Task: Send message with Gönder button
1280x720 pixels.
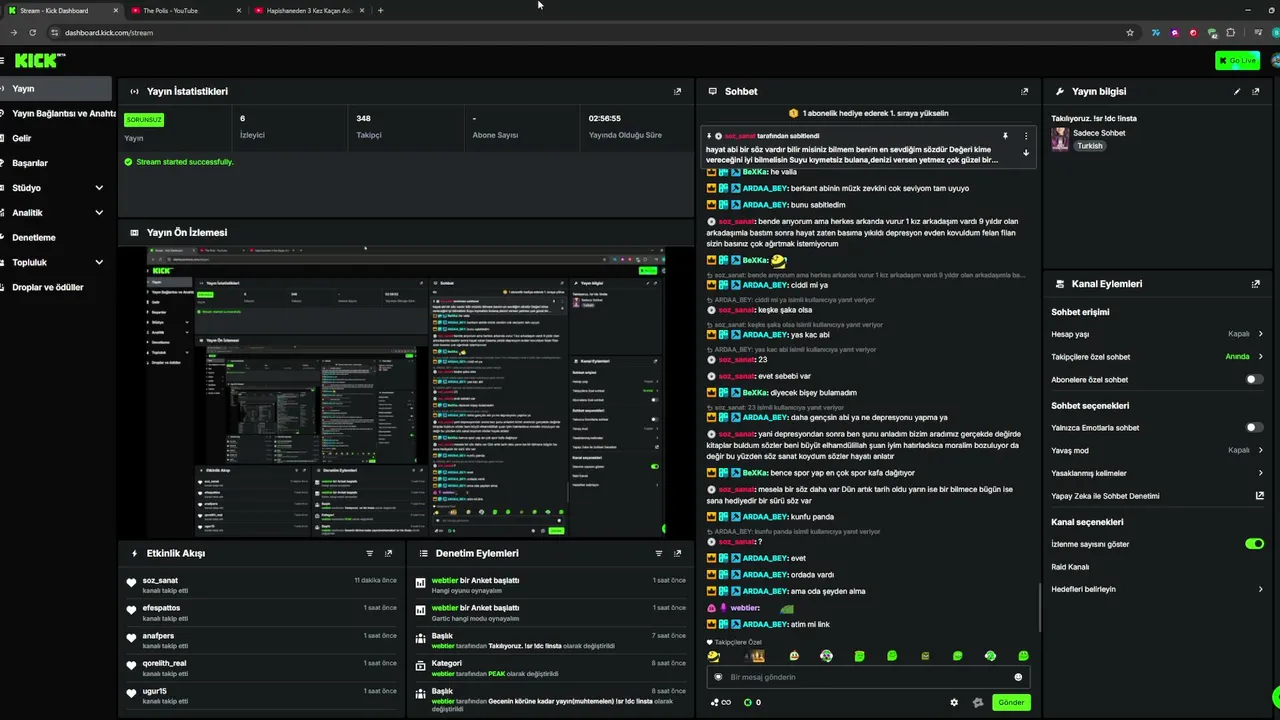Action: pyautogui.click(x=1011, y=702)
